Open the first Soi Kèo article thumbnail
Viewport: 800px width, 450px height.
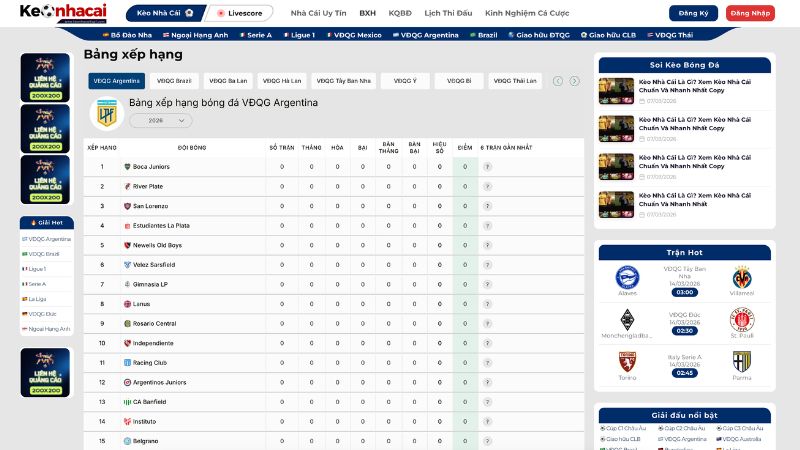tap(615, 89)
